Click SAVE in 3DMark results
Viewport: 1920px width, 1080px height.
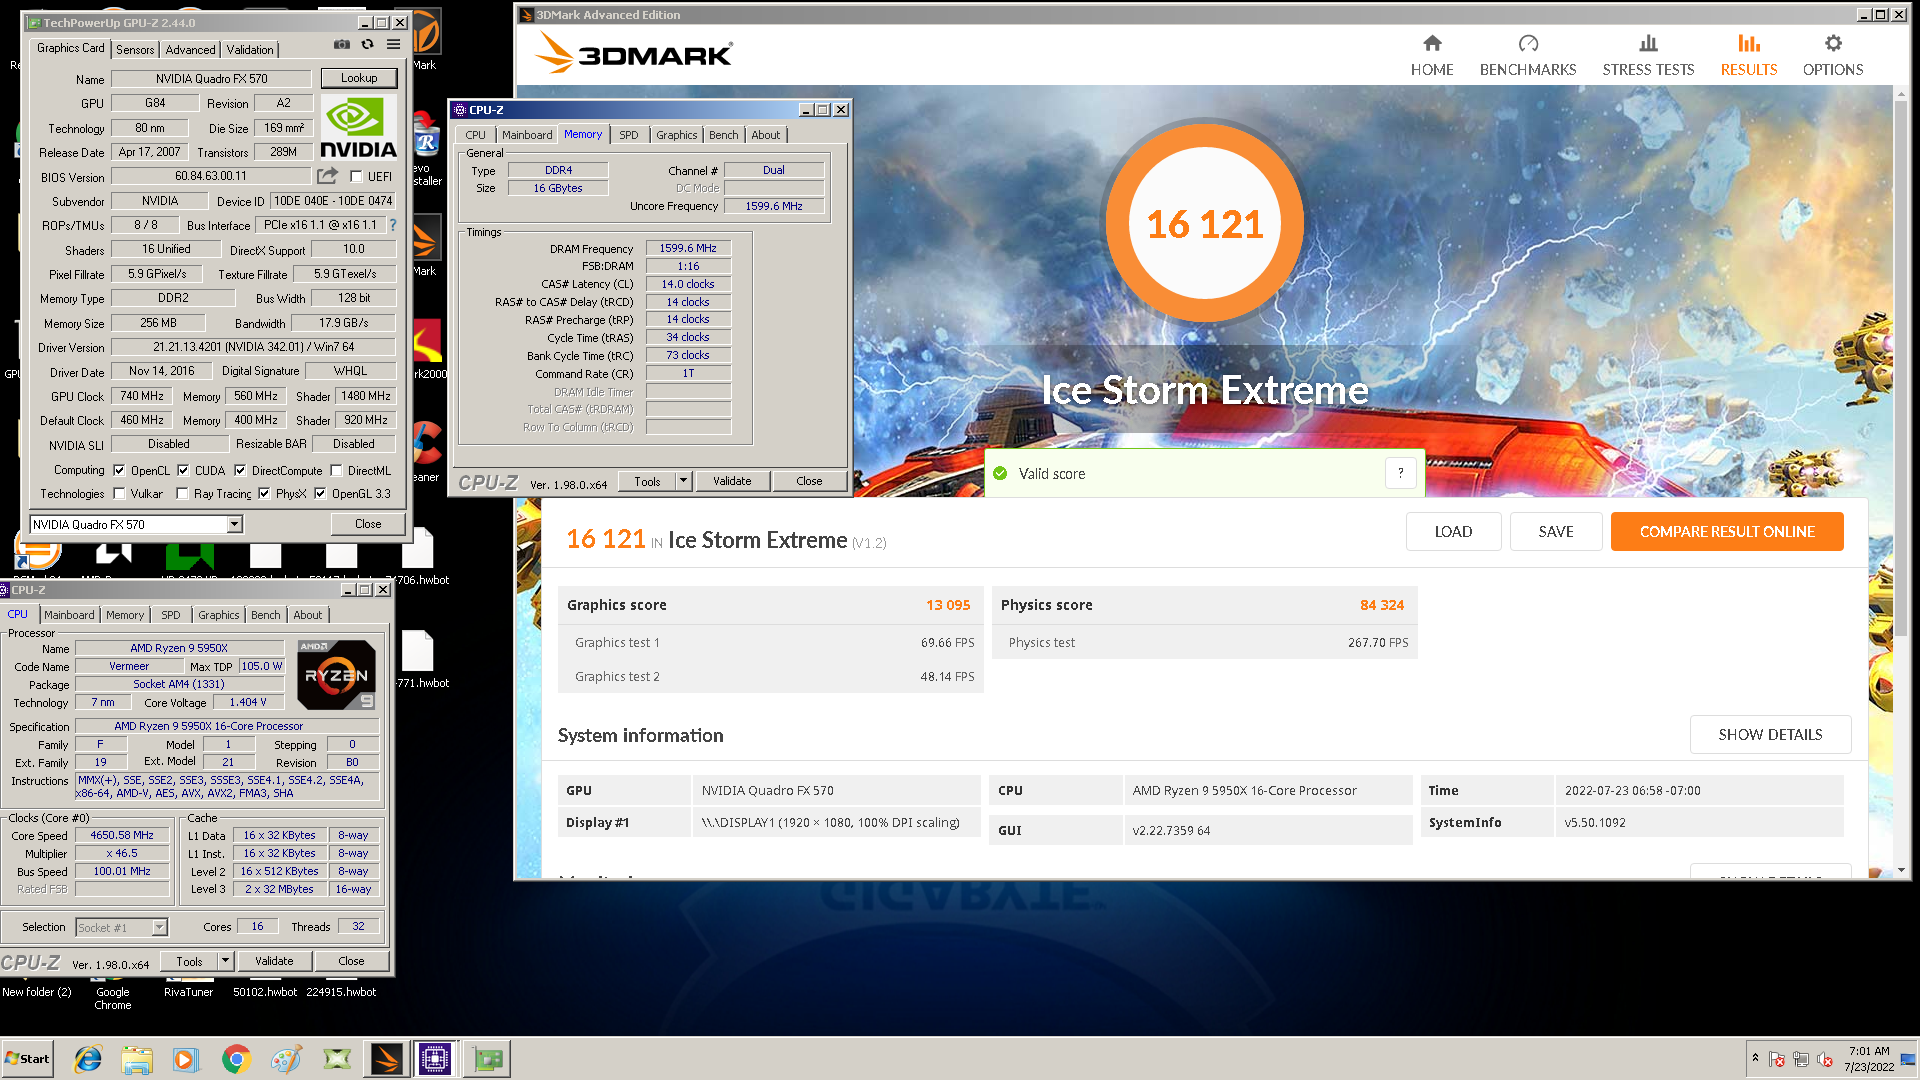click(1556, 531)
